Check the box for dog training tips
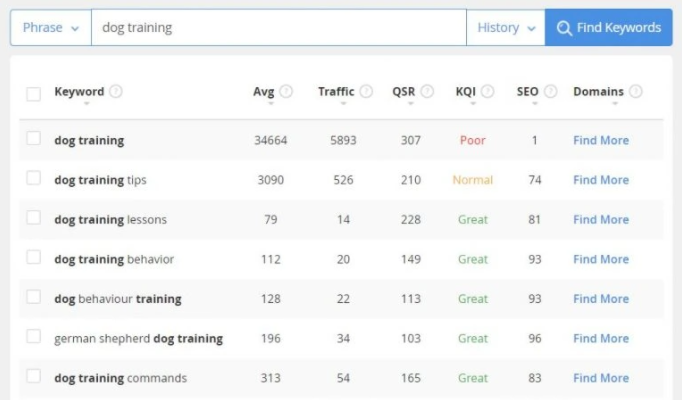Viewport: 682px width, 400px height. click(x=34, y=179)
